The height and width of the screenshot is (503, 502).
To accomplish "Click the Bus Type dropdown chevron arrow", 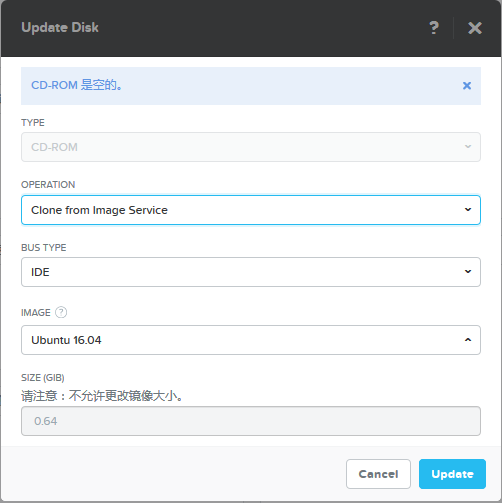I will point(468,272).
